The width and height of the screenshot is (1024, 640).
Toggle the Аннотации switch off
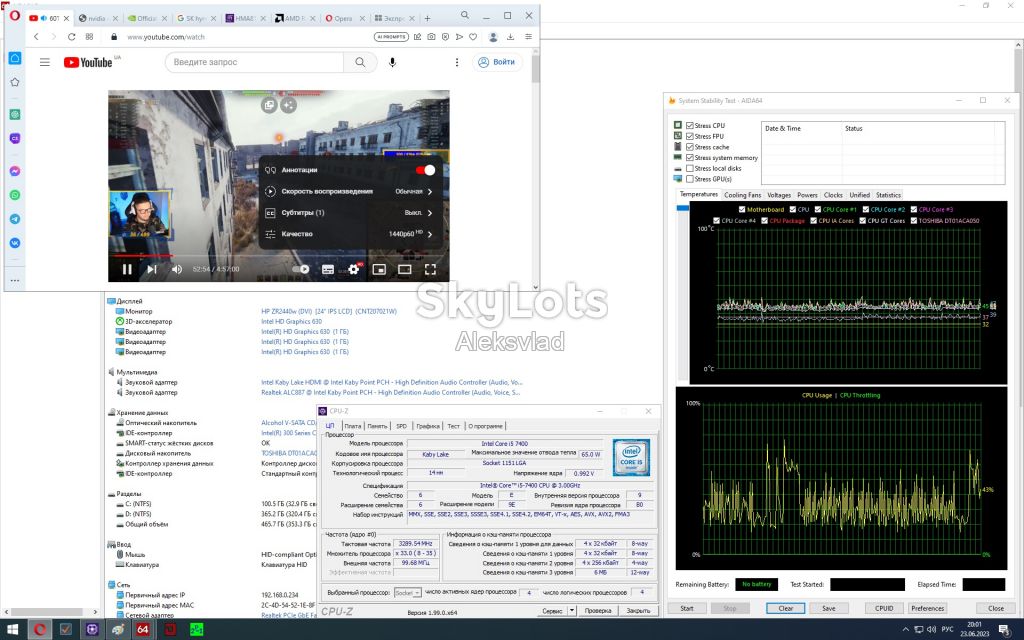[425, 170]
